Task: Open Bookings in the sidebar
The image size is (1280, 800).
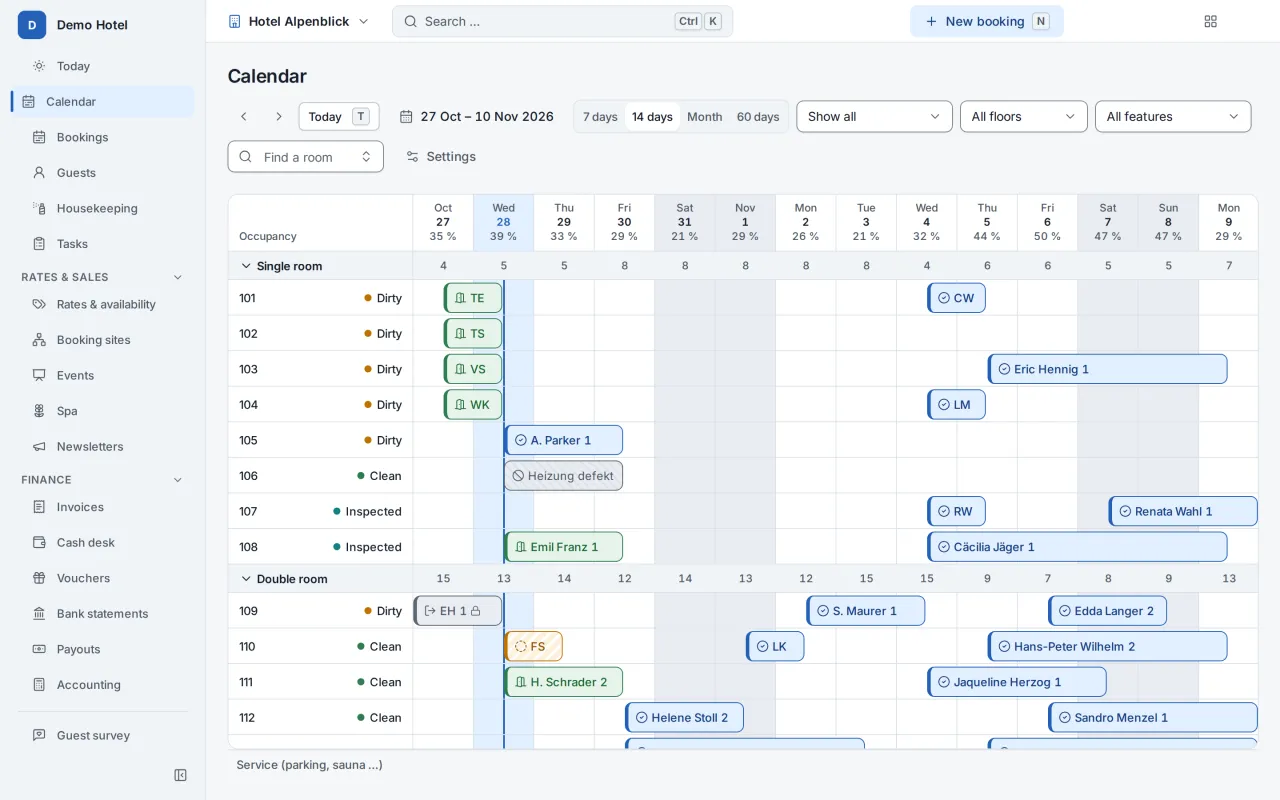Action: click(102, 137)
